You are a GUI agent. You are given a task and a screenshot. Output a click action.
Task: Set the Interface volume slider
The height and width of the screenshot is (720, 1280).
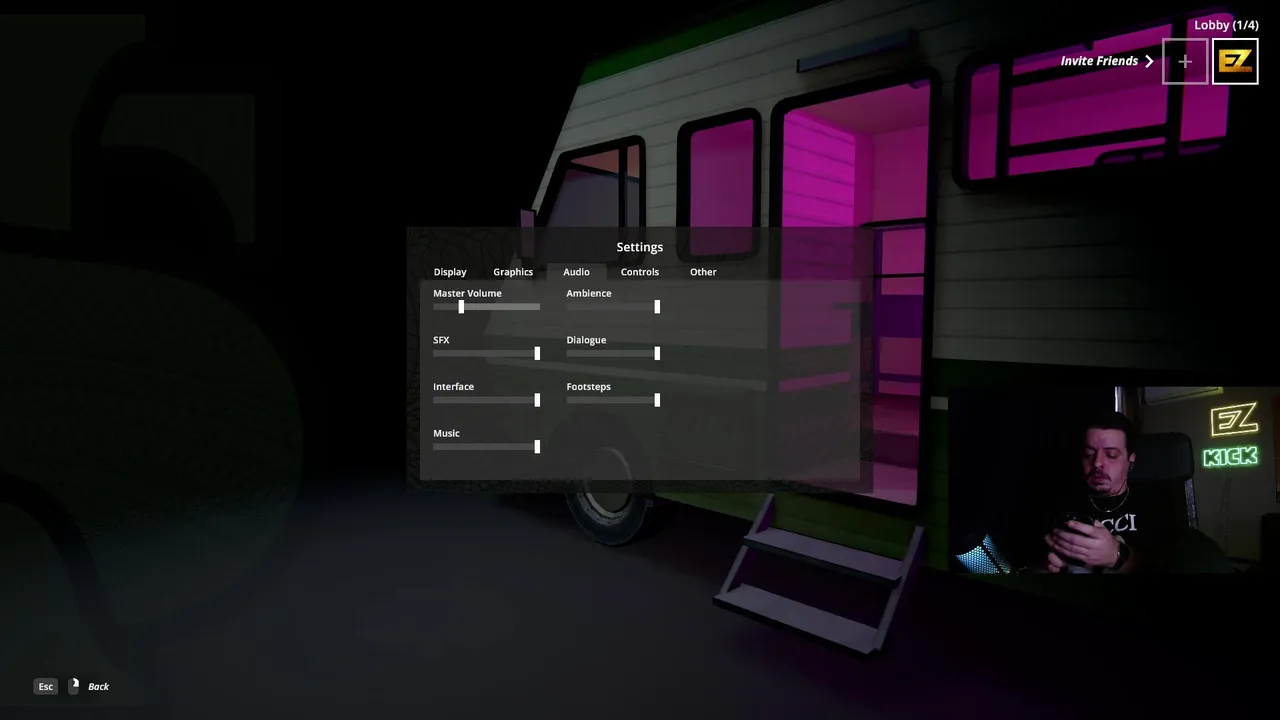coord(486,400)
